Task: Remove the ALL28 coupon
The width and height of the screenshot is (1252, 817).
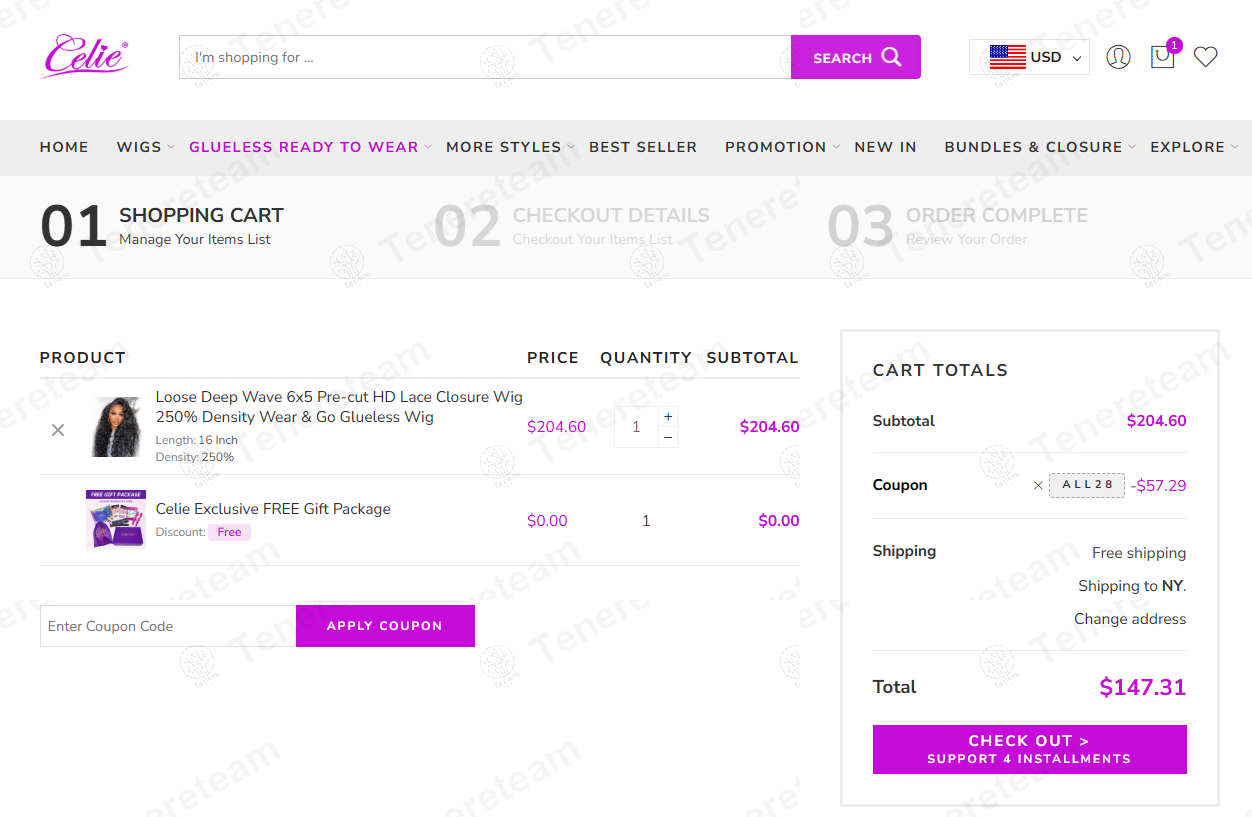Action: coord(1038,486)
